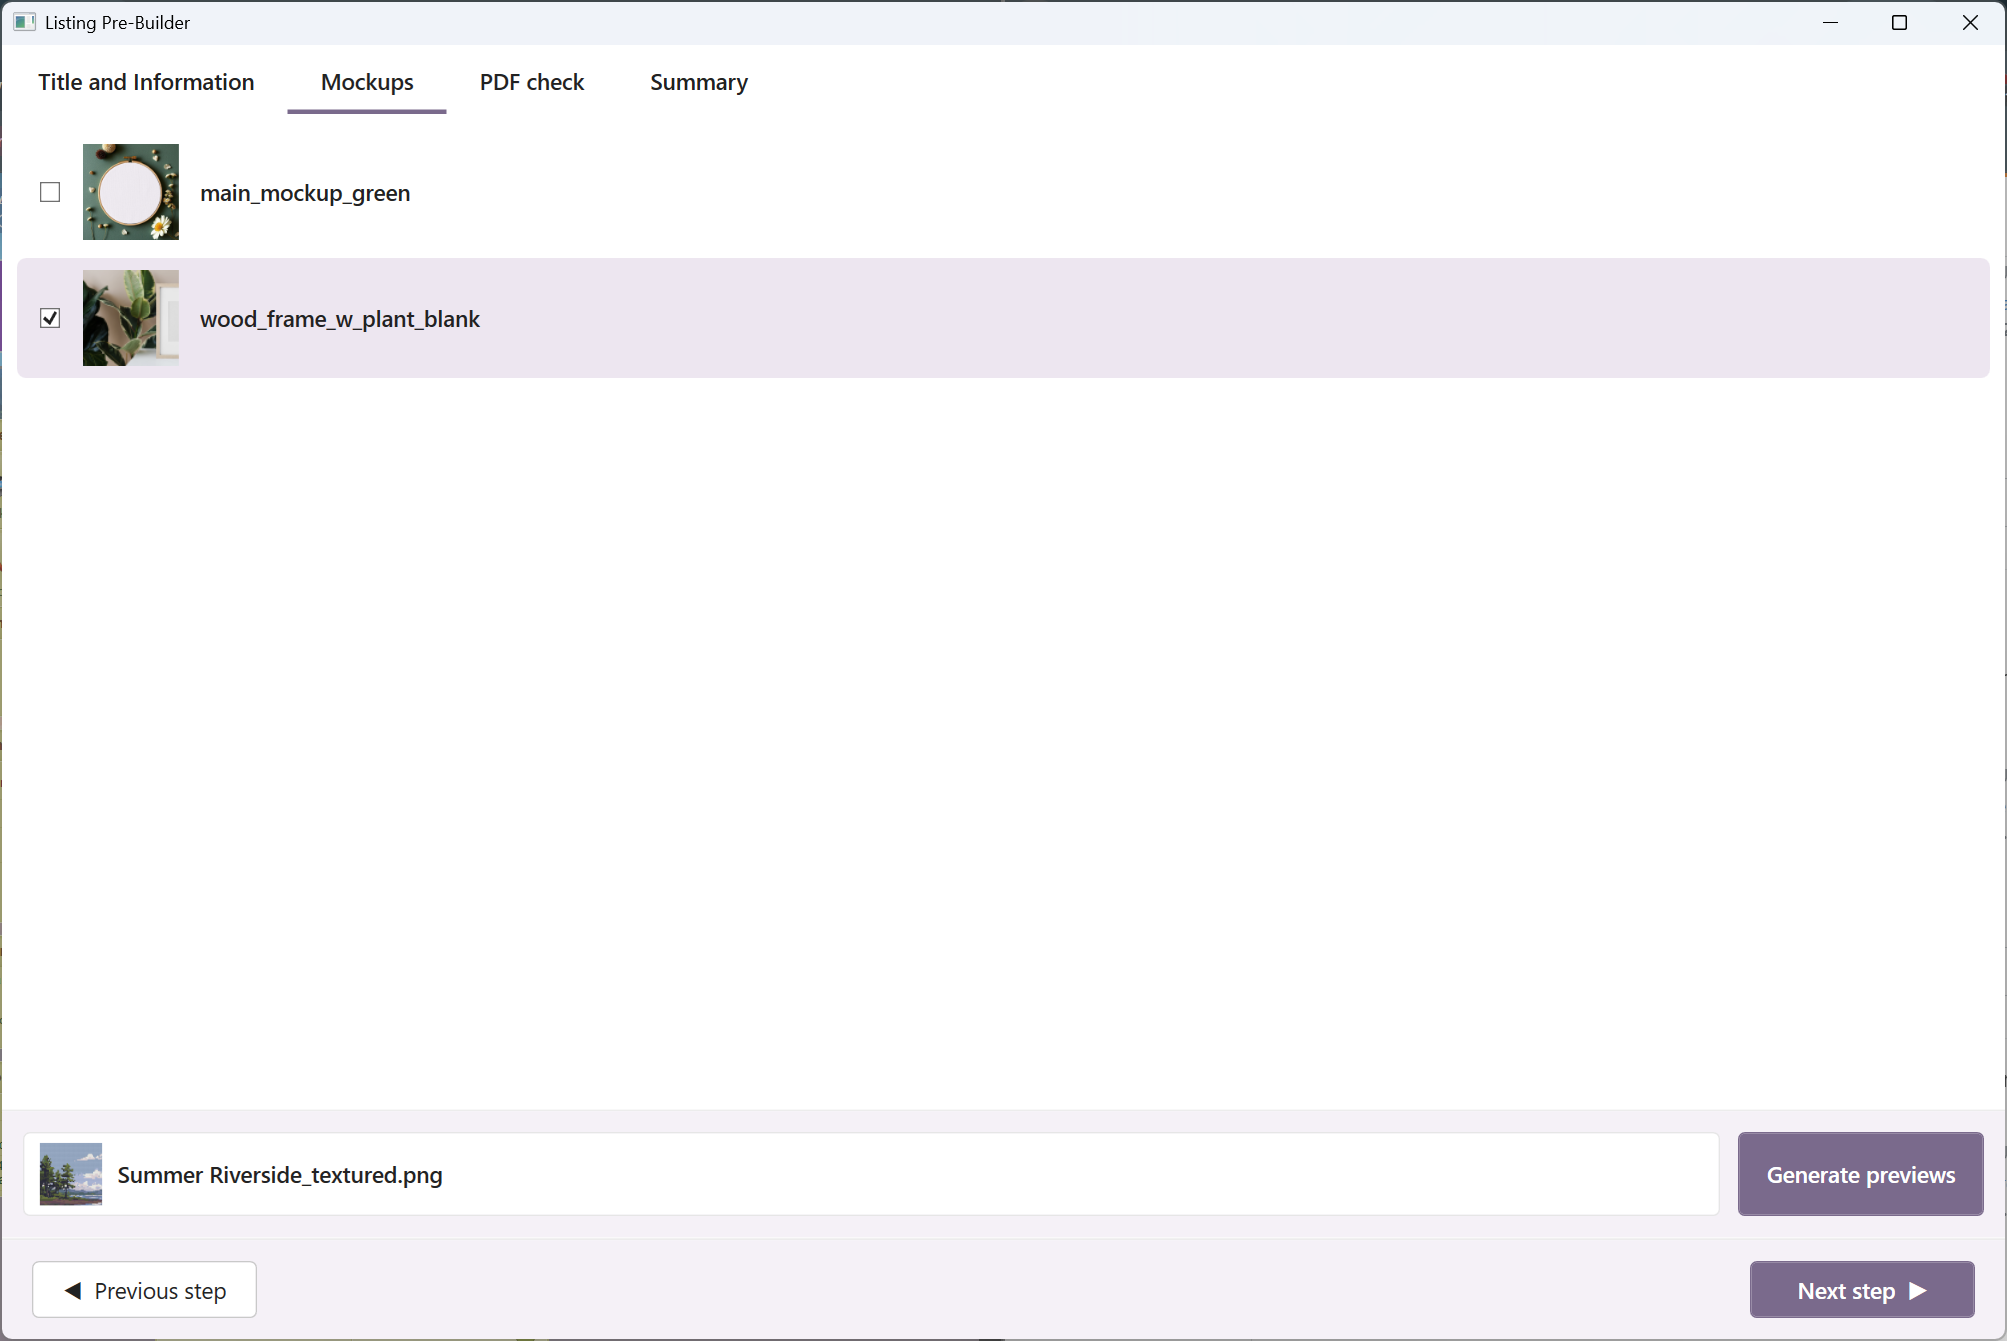Close the Listing Pre-Builder window
The image size is (2007, 1341).
[1970, 22]
